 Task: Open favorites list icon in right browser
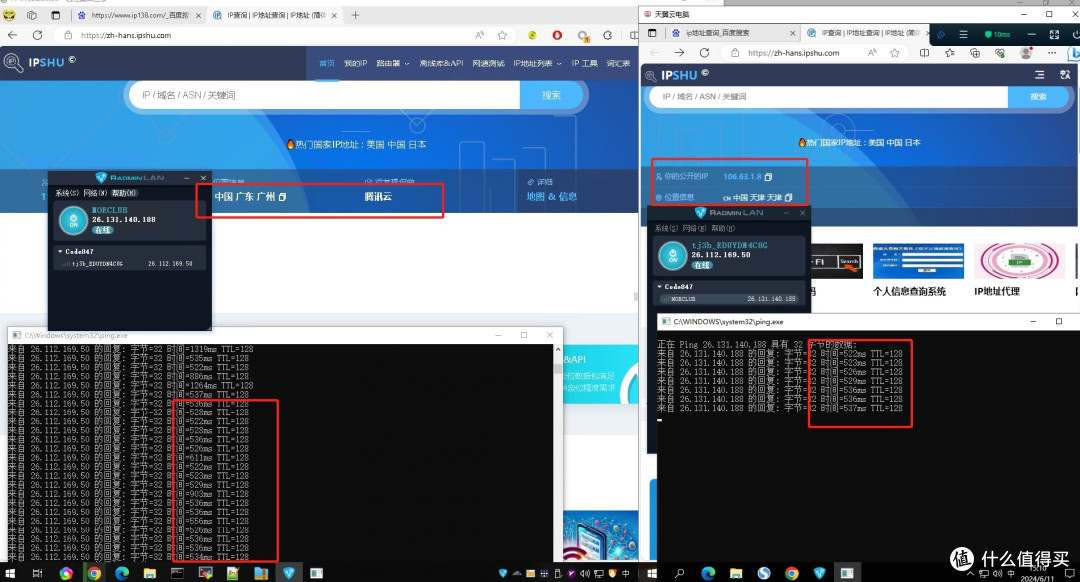pyautogui.click(x=950, y=52)
